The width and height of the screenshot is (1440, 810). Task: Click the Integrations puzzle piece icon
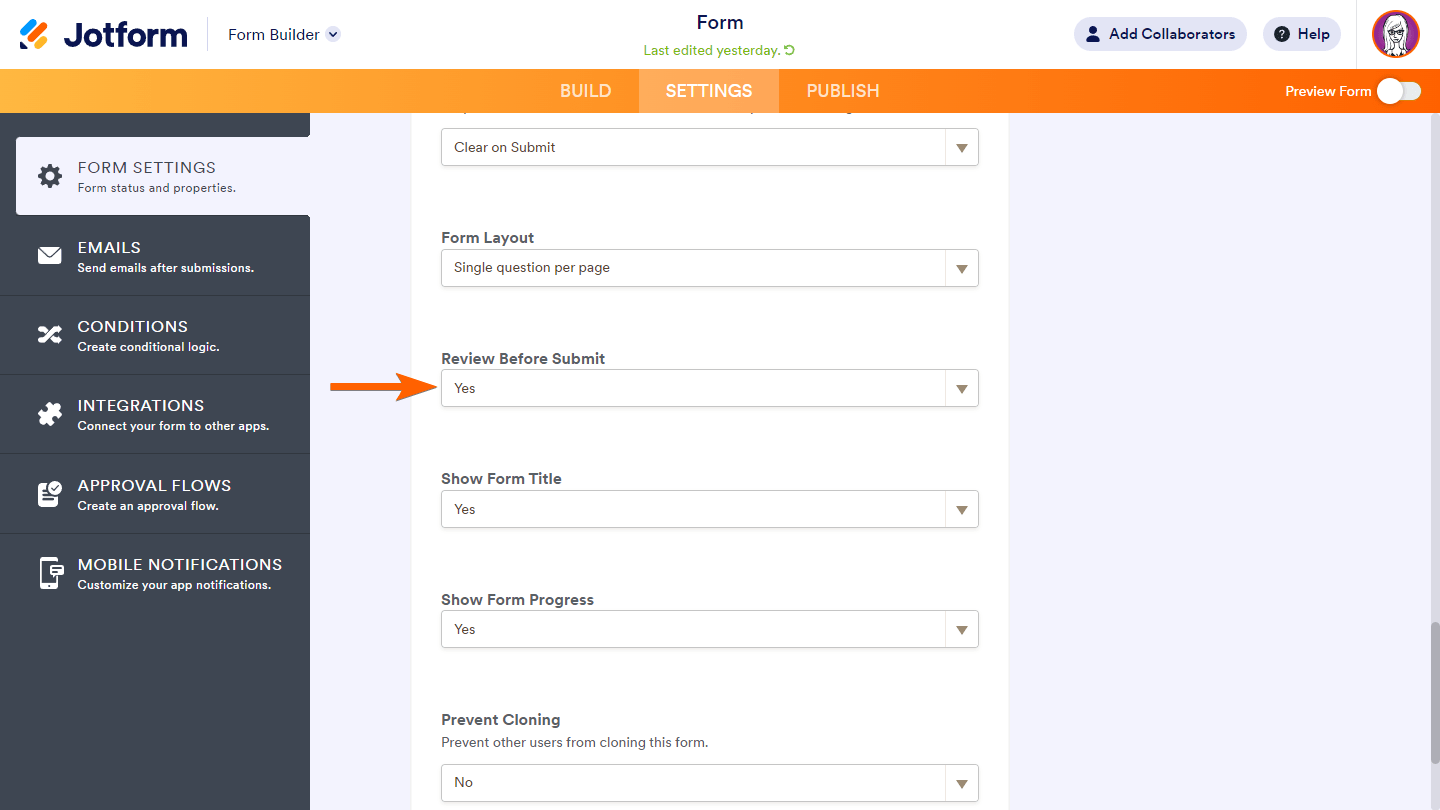[x=49, y=414]
